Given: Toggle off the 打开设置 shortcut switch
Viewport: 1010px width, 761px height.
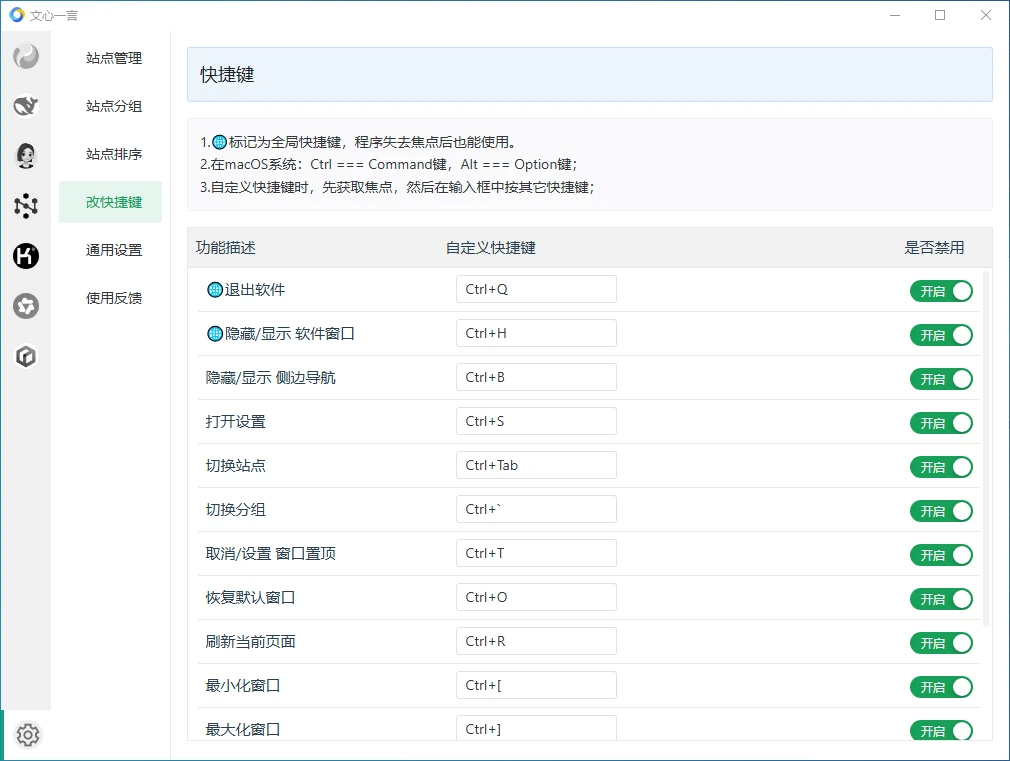Looking at the screenshot, I should (x=940, y=423).
